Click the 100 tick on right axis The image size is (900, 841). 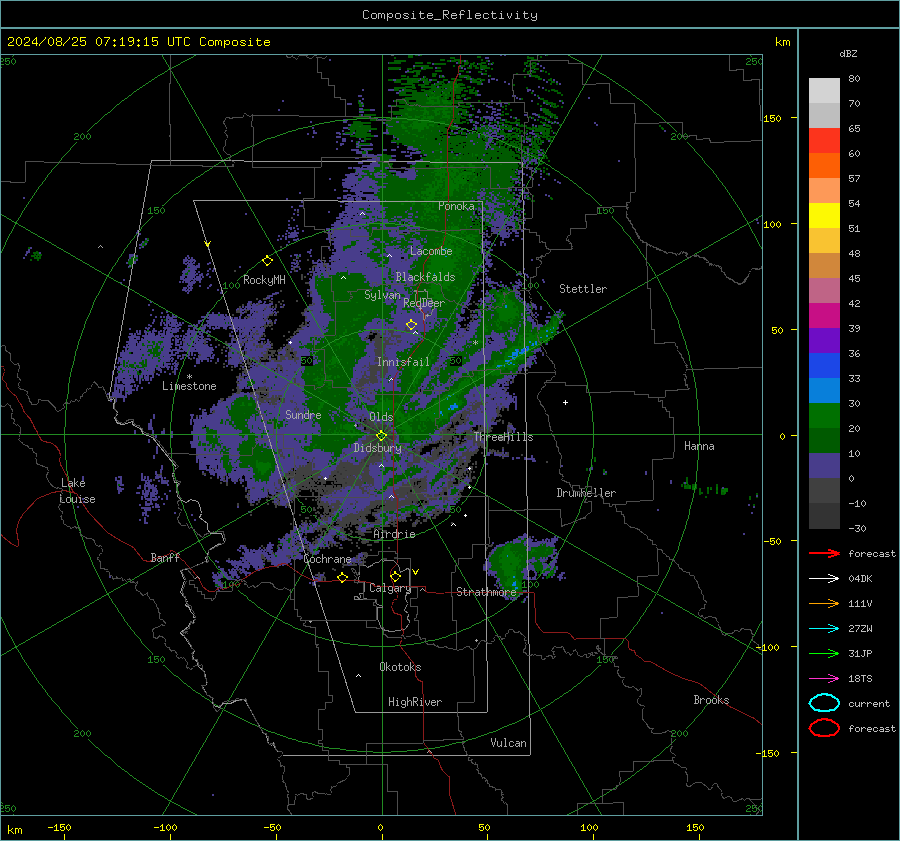(x=772, y=224)
